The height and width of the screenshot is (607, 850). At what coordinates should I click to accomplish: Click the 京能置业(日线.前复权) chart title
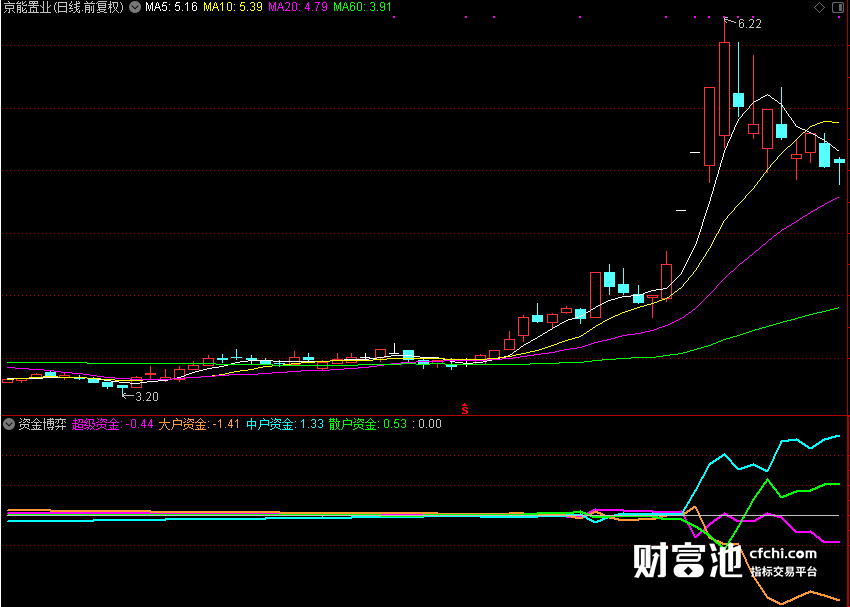pyautogui.click(x=64, y=8)
